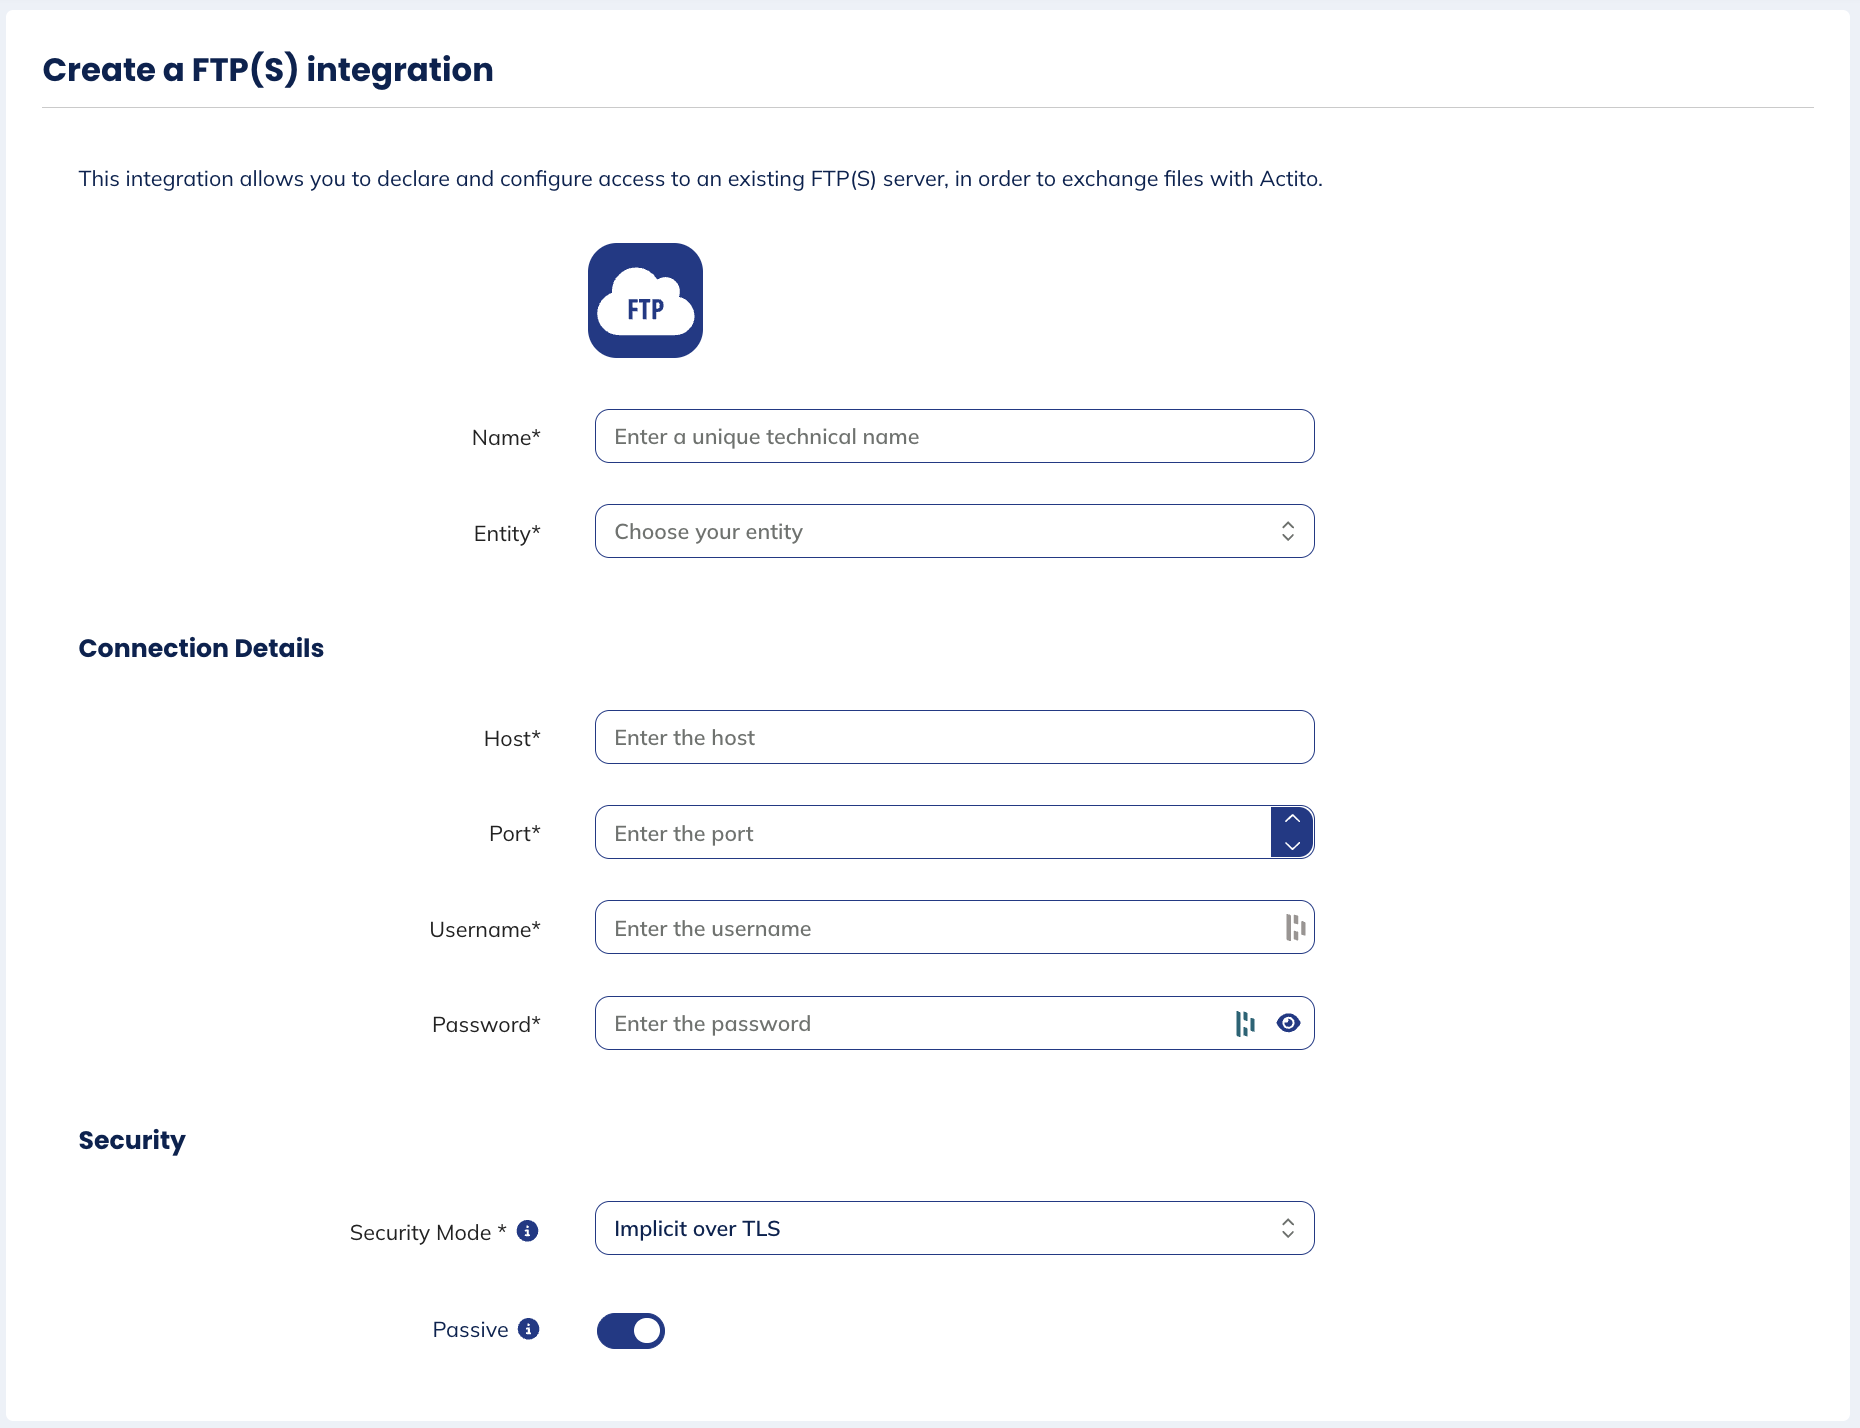
Task: Disable the Passive toggle switch
Action: (631, 1330)
